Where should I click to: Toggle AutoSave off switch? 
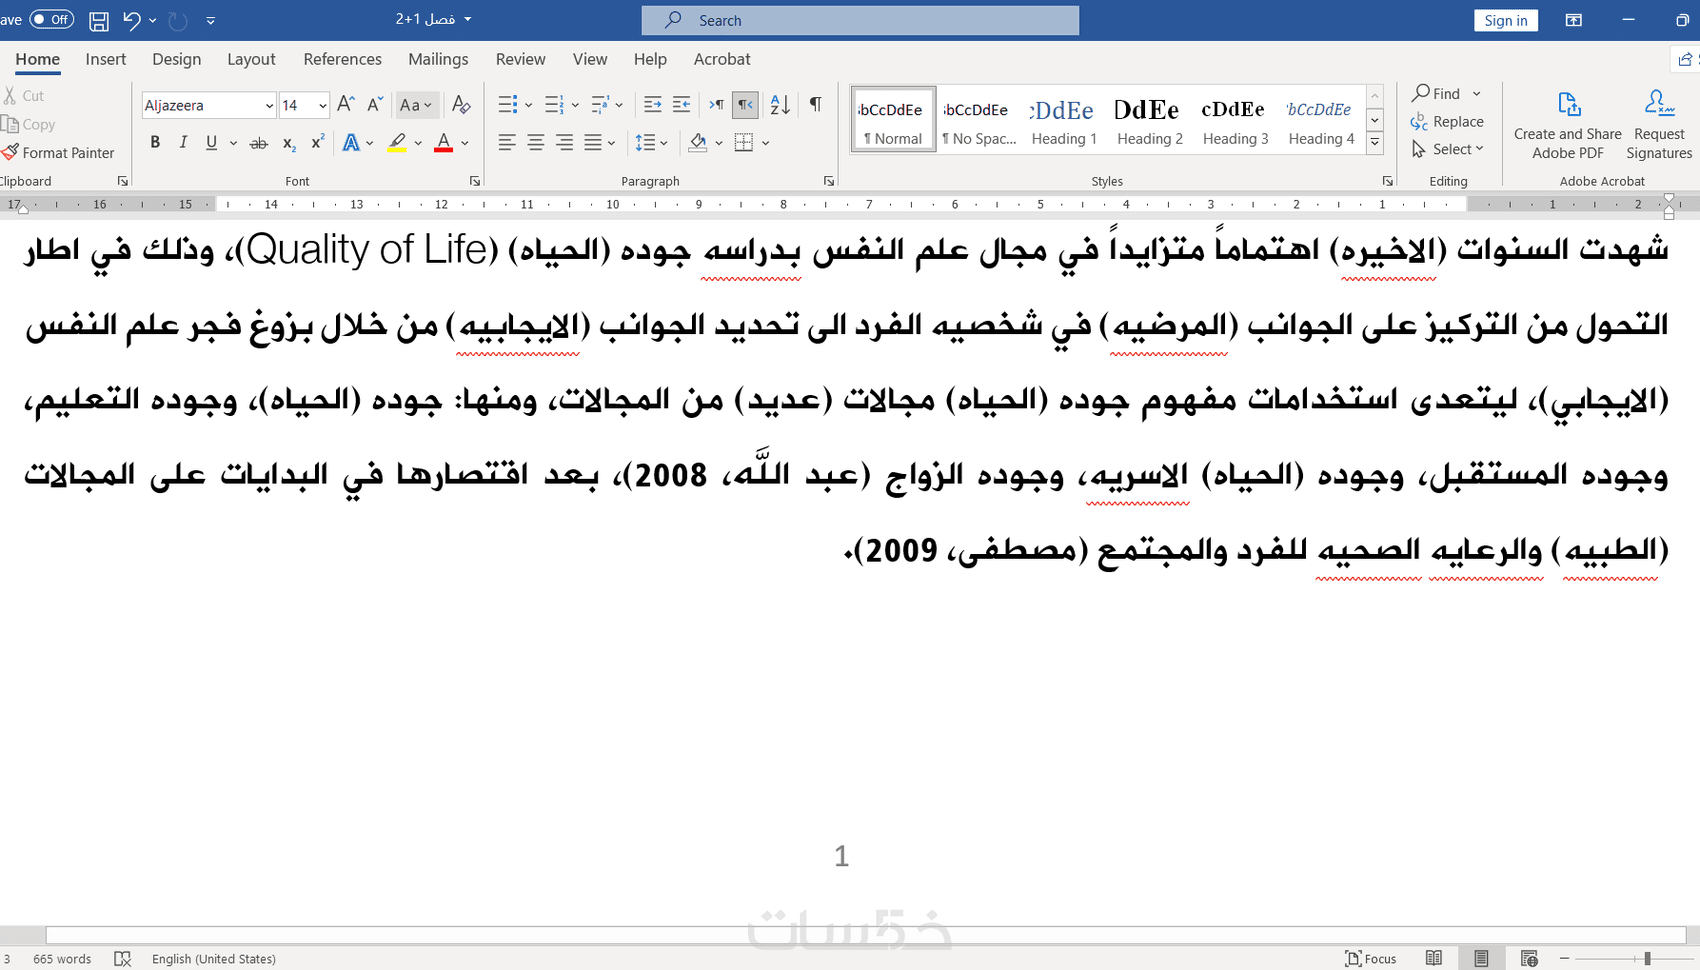click(51, 19)
